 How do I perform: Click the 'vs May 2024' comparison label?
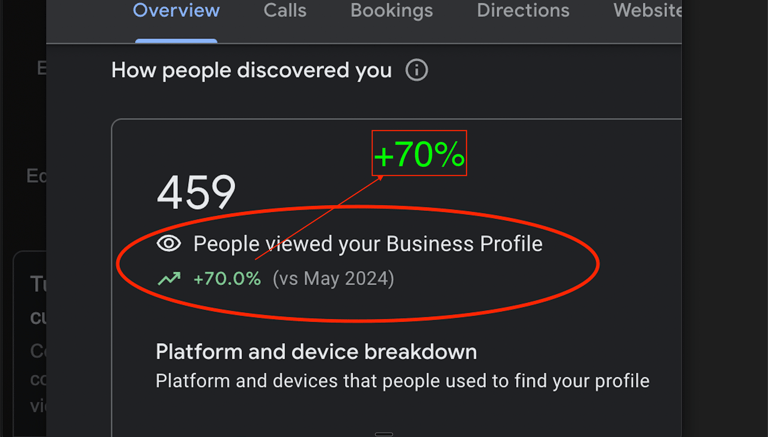[x=333, y=279]
